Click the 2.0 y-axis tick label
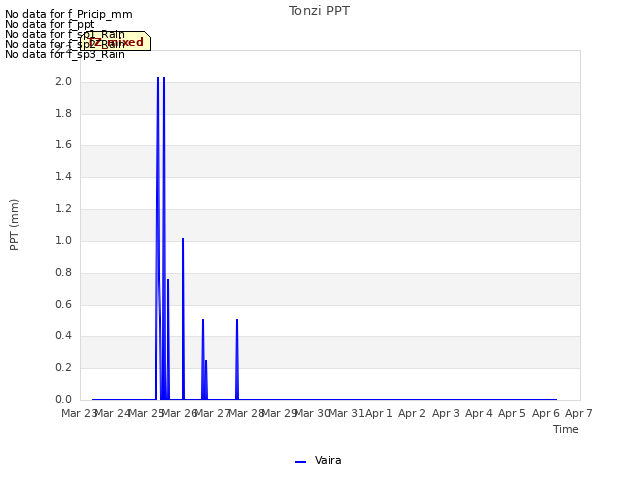 coord(64,82)
